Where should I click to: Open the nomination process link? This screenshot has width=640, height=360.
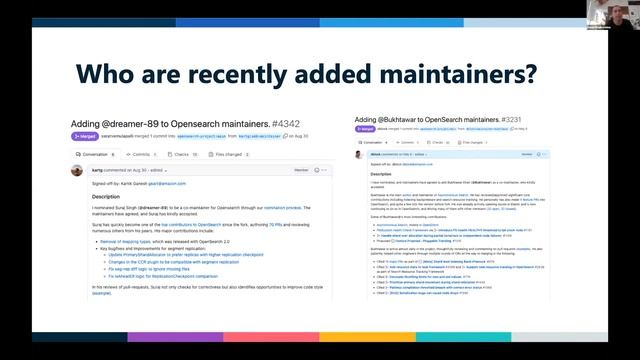pyautogui.click(x=282, y=208)
